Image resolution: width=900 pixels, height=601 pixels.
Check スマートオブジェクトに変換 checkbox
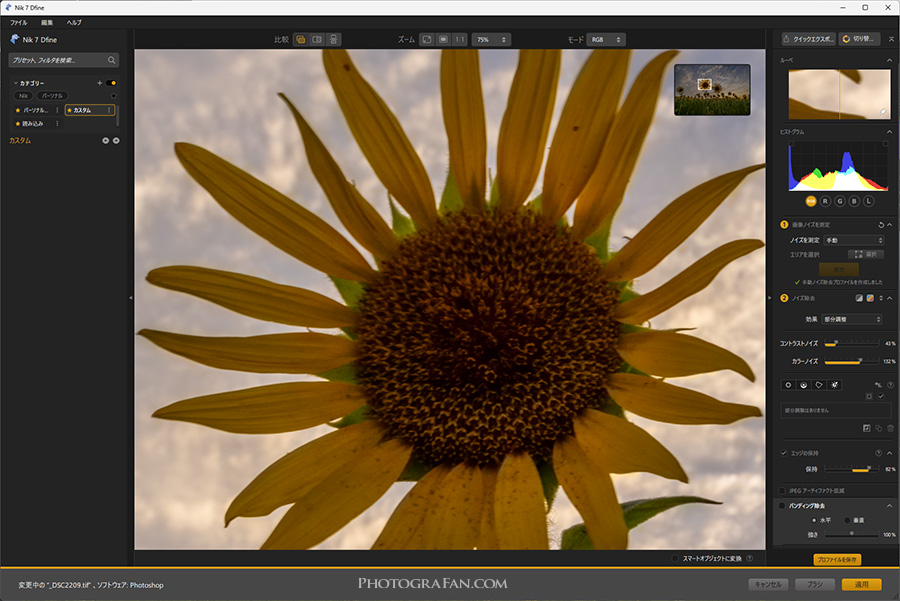(675, 558)
